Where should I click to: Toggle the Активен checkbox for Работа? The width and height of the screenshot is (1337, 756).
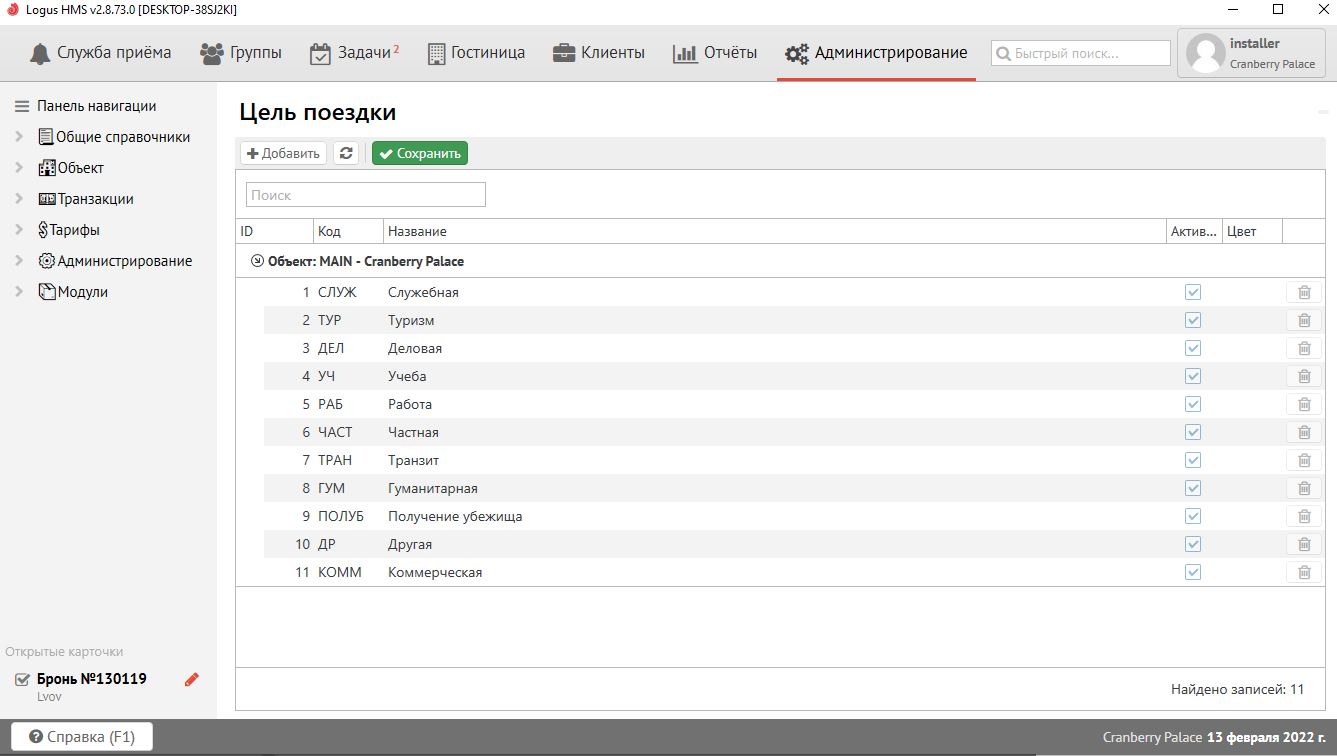tap(1193, 404)
